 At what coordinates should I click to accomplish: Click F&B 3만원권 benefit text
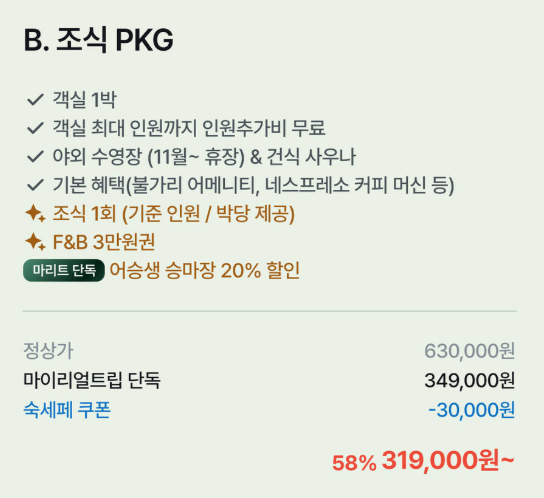[104, 242]
